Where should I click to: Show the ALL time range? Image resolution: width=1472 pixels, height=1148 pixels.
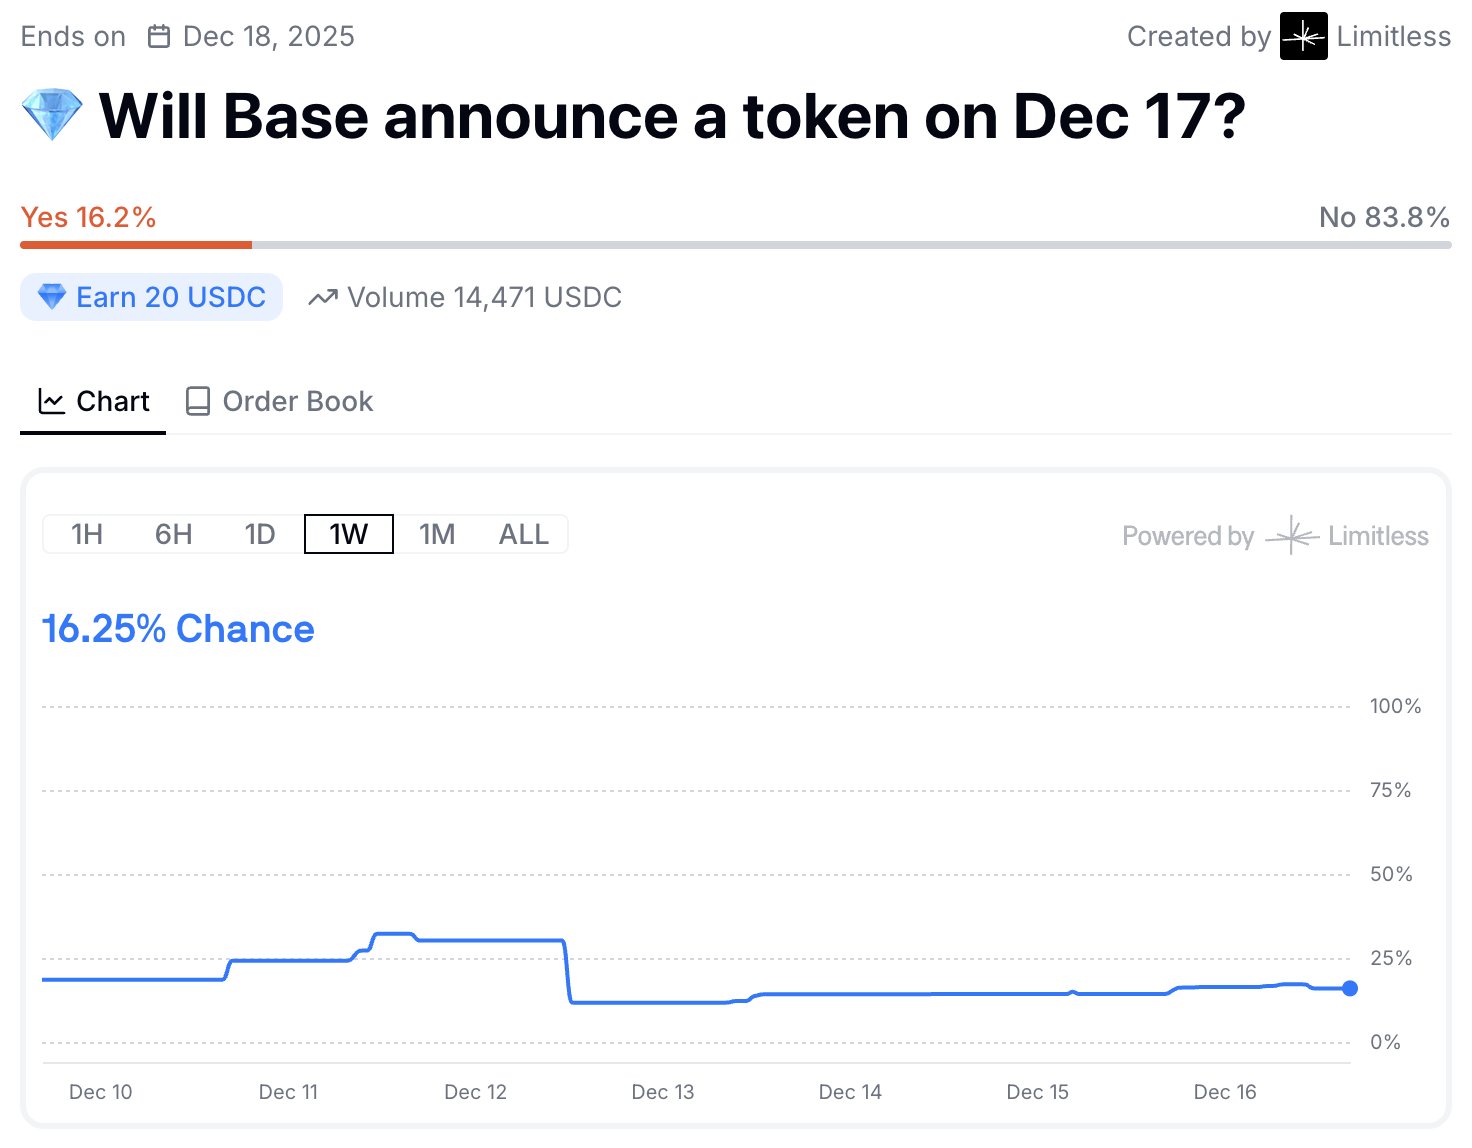point(524,534)
